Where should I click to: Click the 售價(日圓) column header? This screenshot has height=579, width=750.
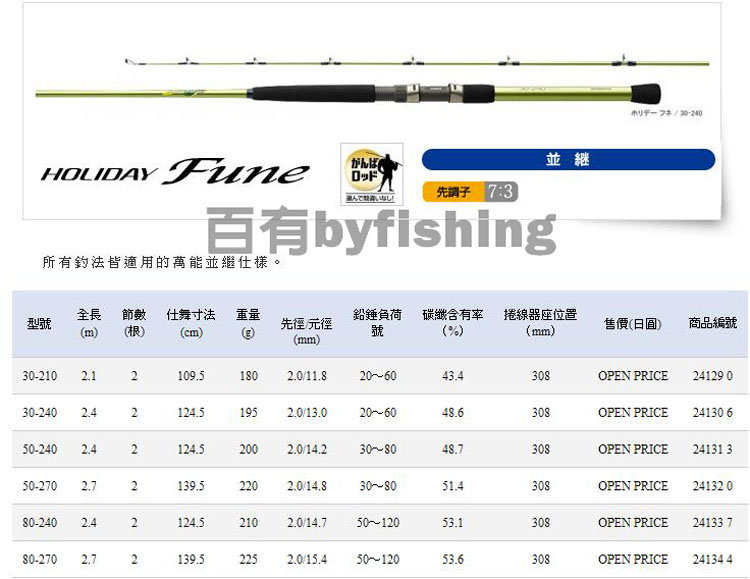click(633, 324)
